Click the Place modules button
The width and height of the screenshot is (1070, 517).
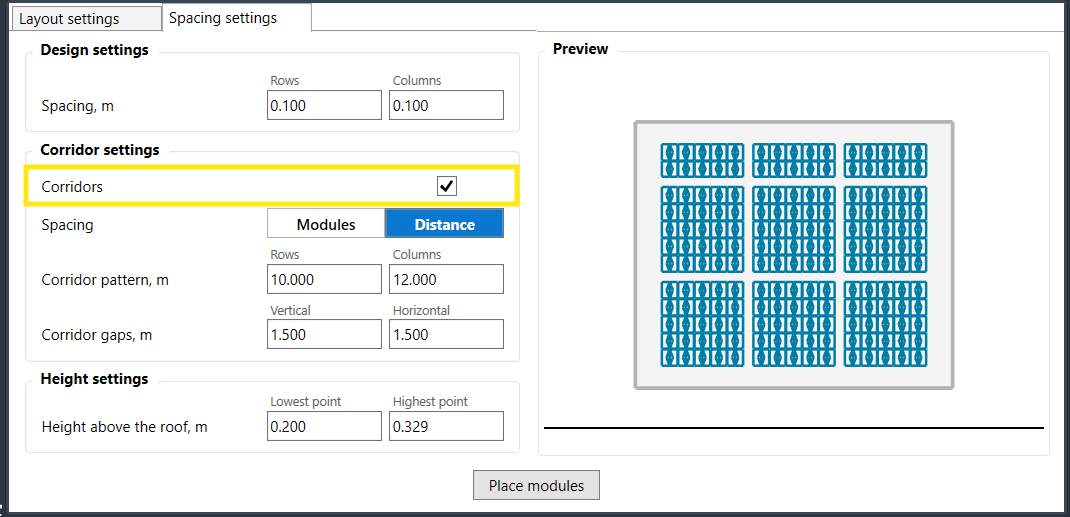(x=536, y=486)
